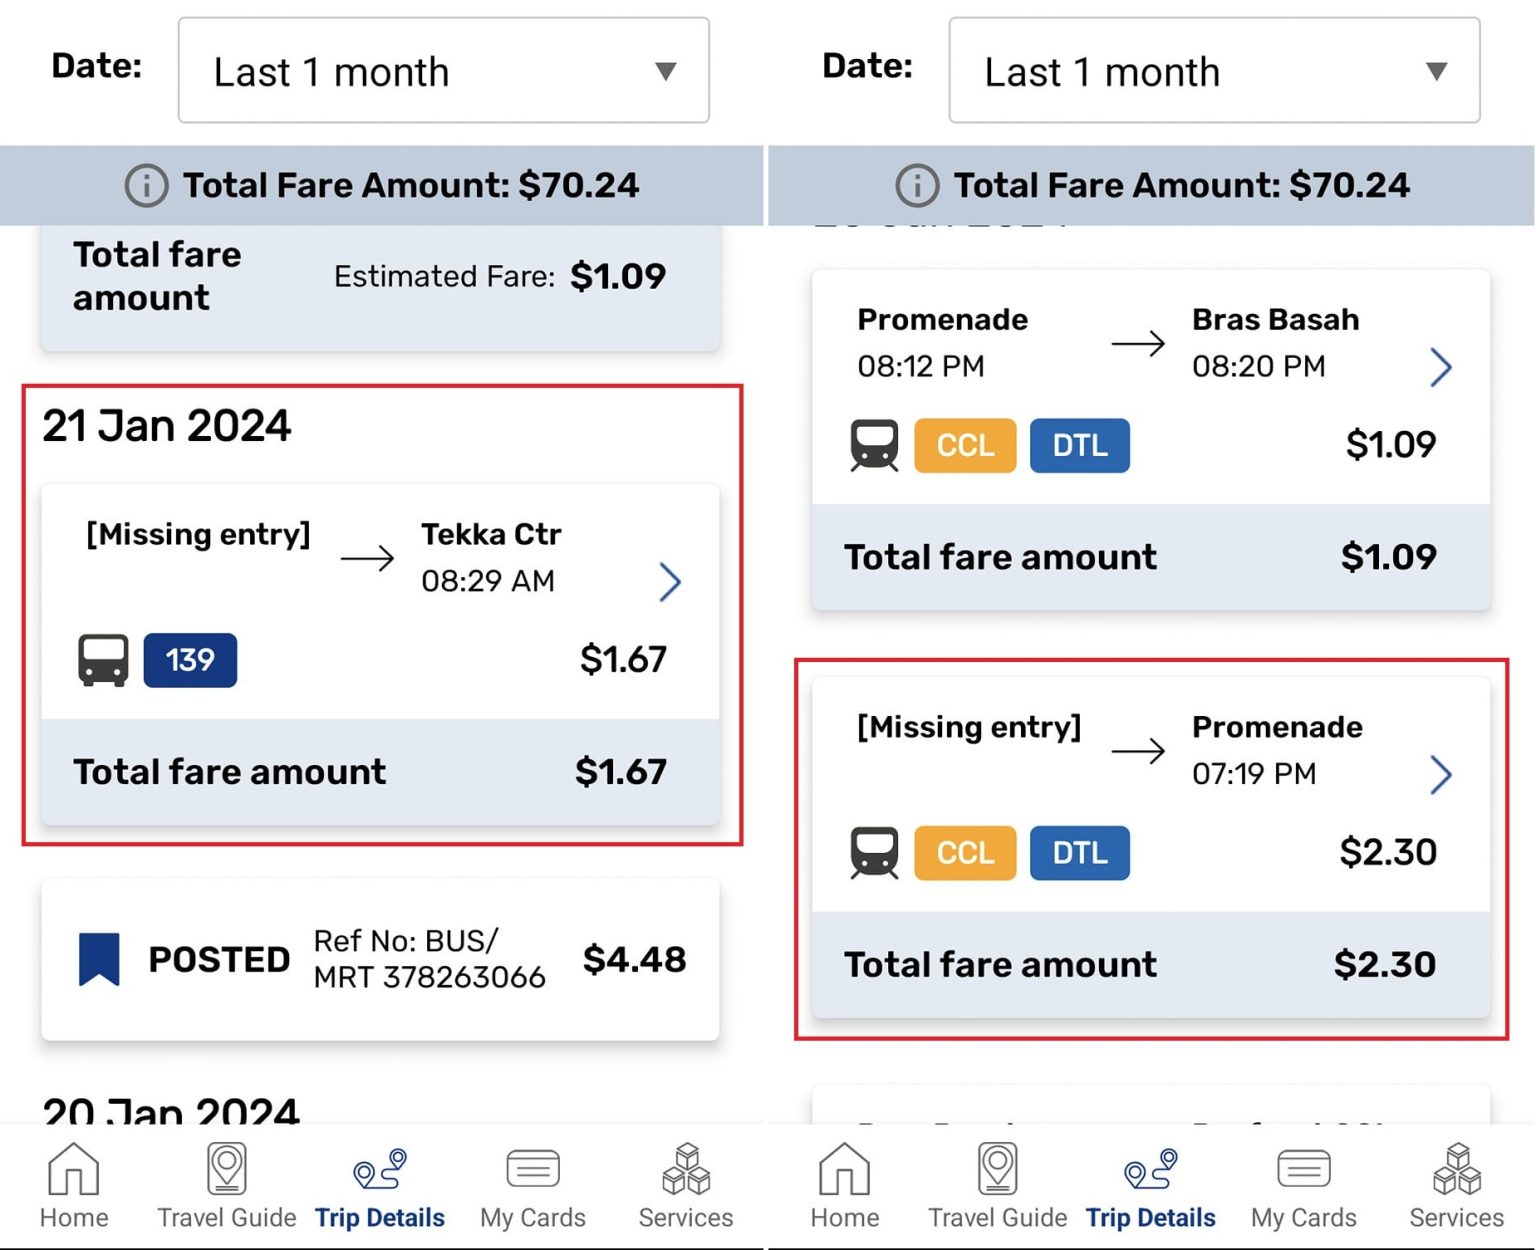Click the bus icon on the 139 trip

point(101,658)
